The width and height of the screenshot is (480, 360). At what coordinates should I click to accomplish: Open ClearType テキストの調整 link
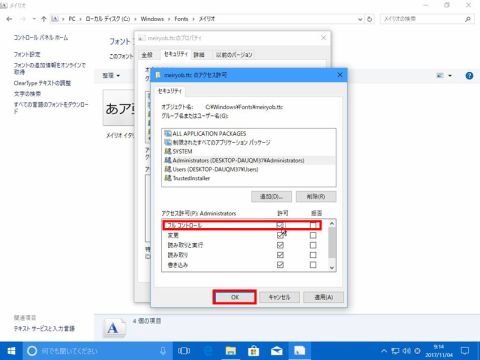click(42, 83)
